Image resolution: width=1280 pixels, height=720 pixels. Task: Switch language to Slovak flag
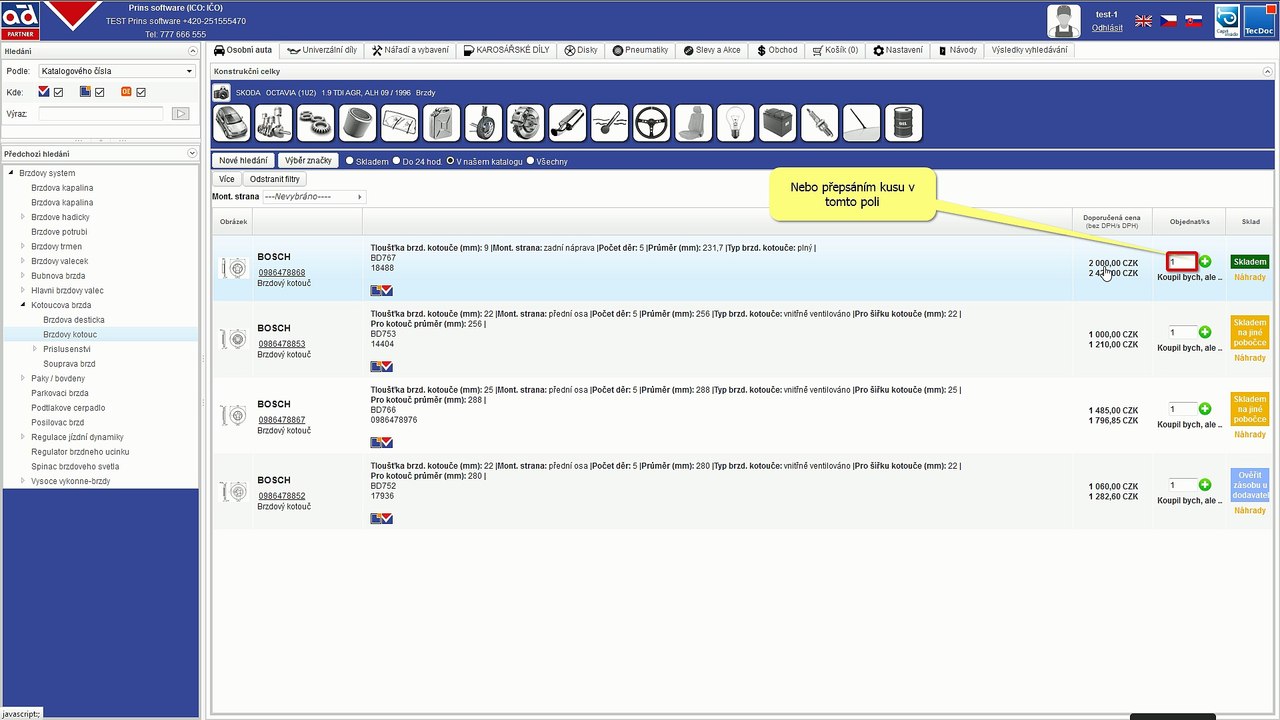click(1193, 20)
